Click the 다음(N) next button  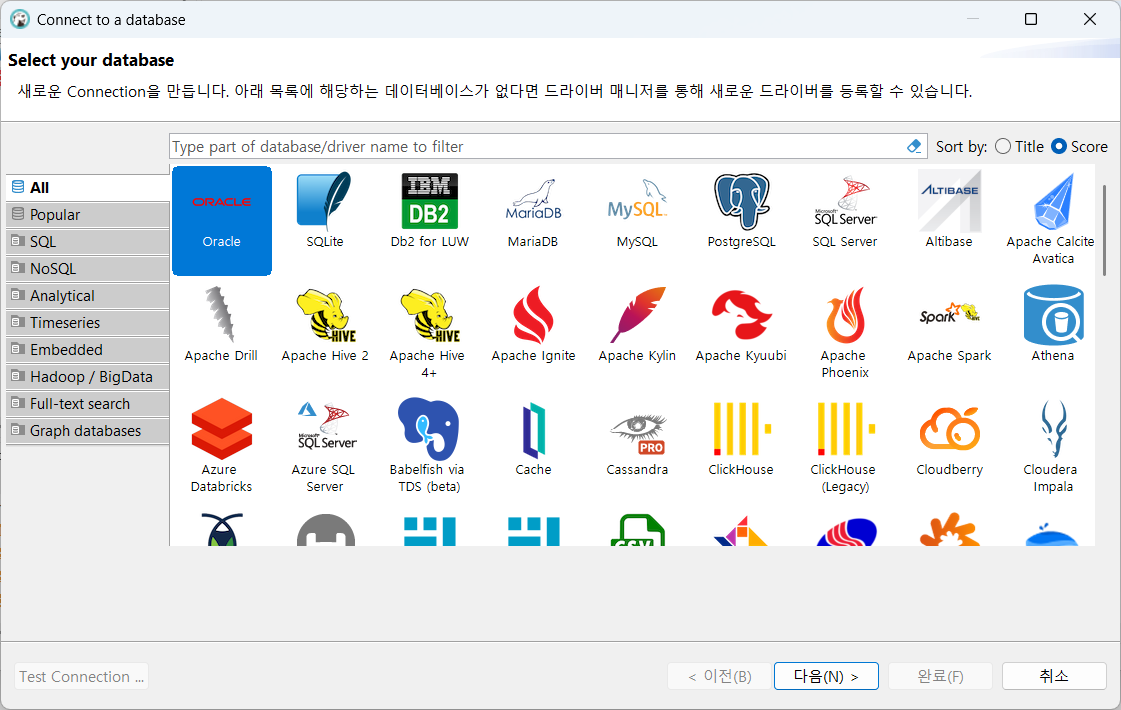coord(826,676)
